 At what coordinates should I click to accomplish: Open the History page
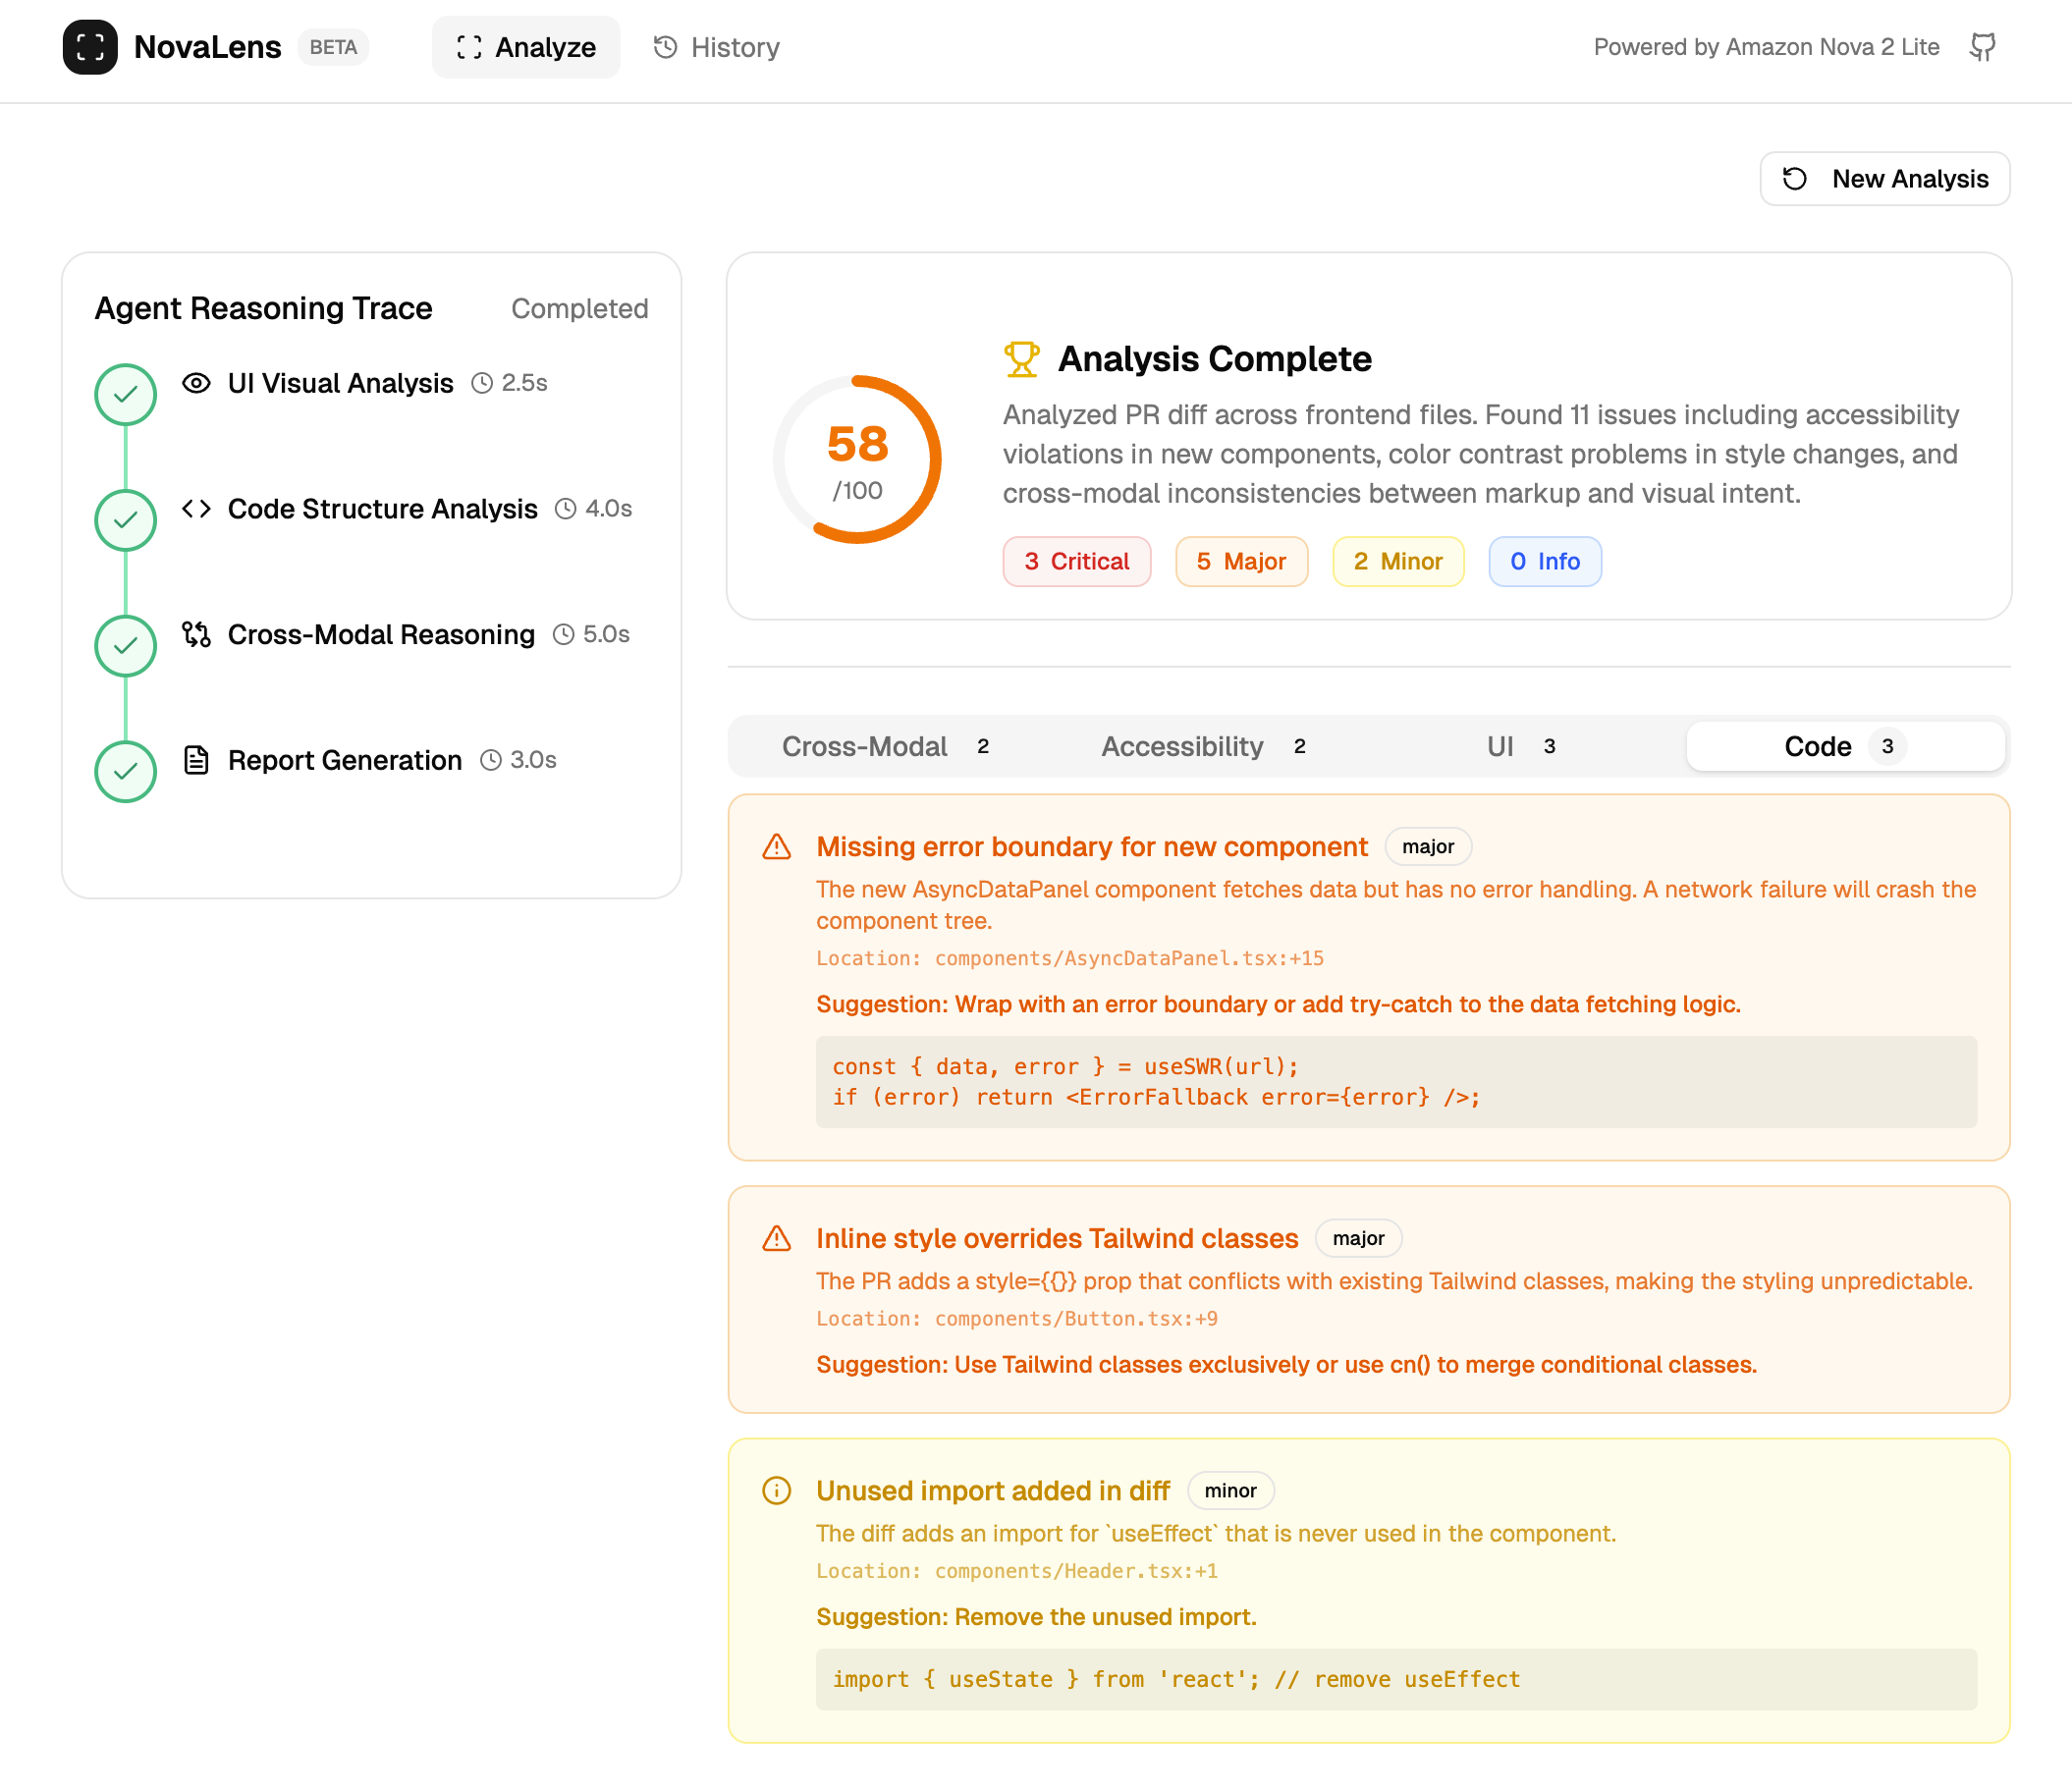(716, 47)
